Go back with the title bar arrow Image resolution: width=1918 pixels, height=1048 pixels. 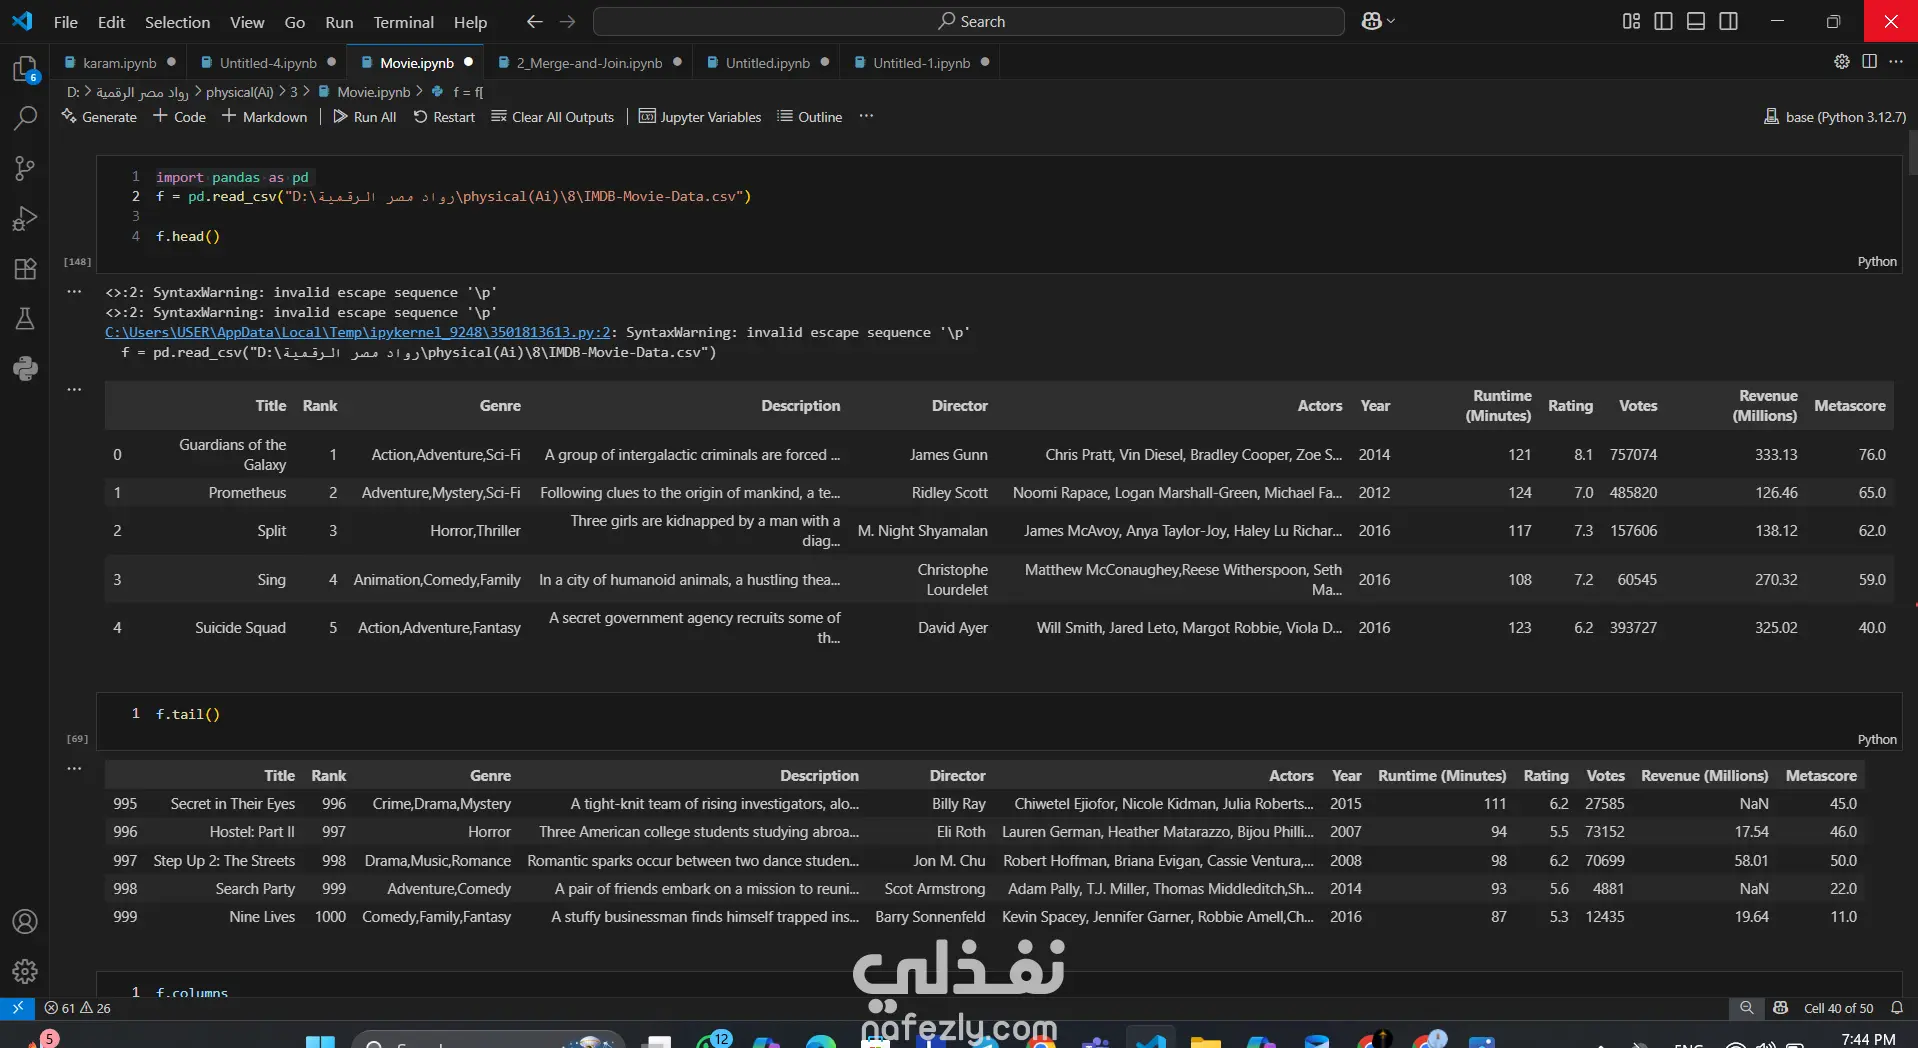(x=535, y=21)
